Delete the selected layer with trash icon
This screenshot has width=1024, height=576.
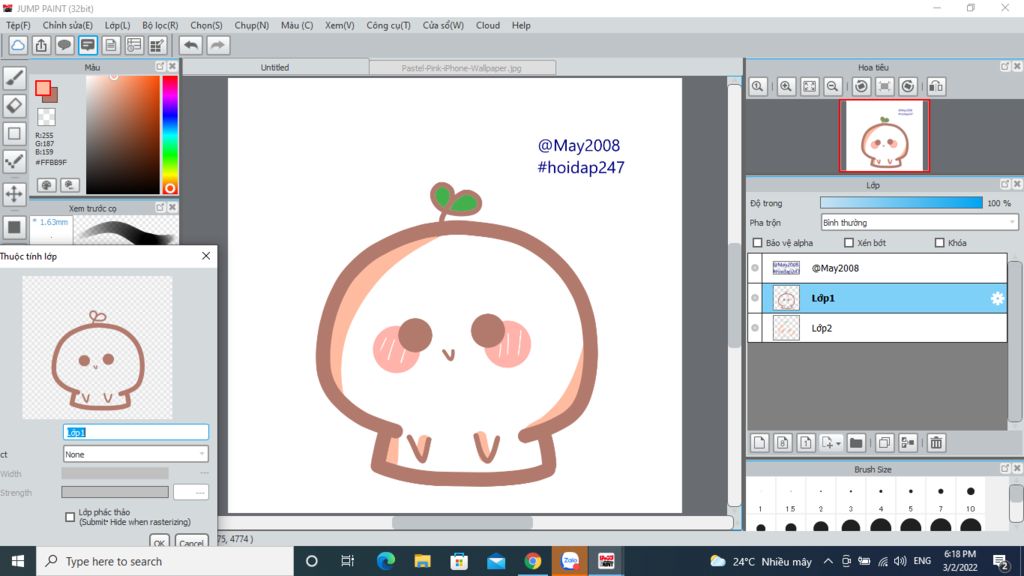(936, 443)
